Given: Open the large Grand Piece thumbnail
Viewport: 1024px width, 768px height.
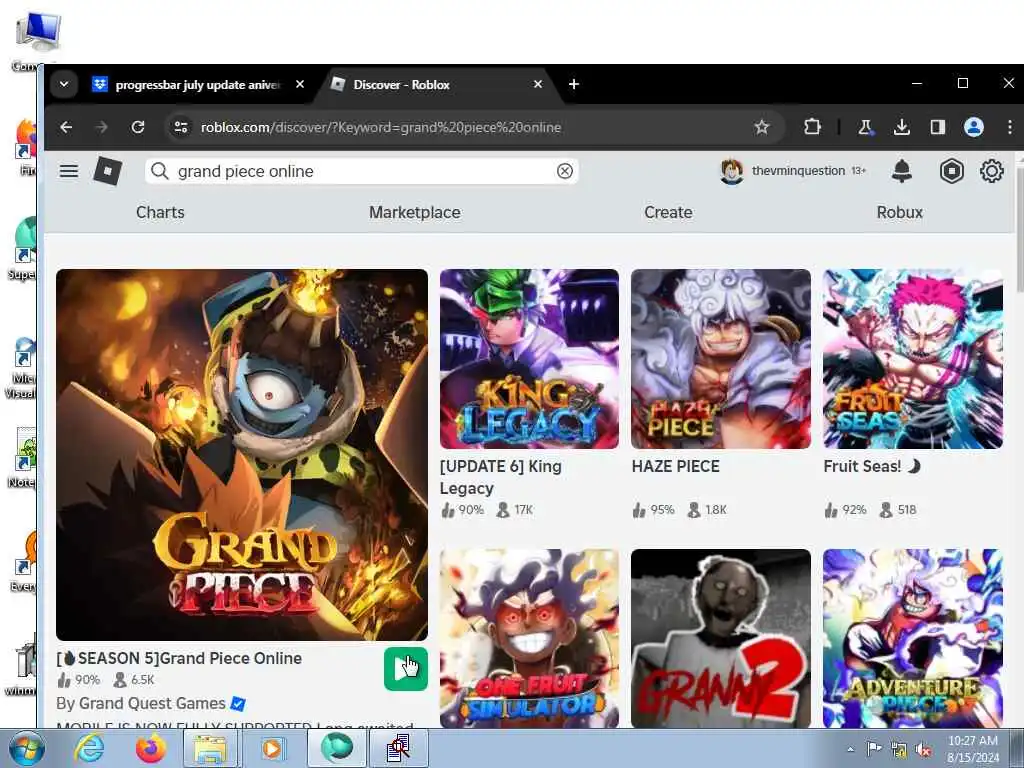Looking at the screenshot, I should tap(242, 455).
